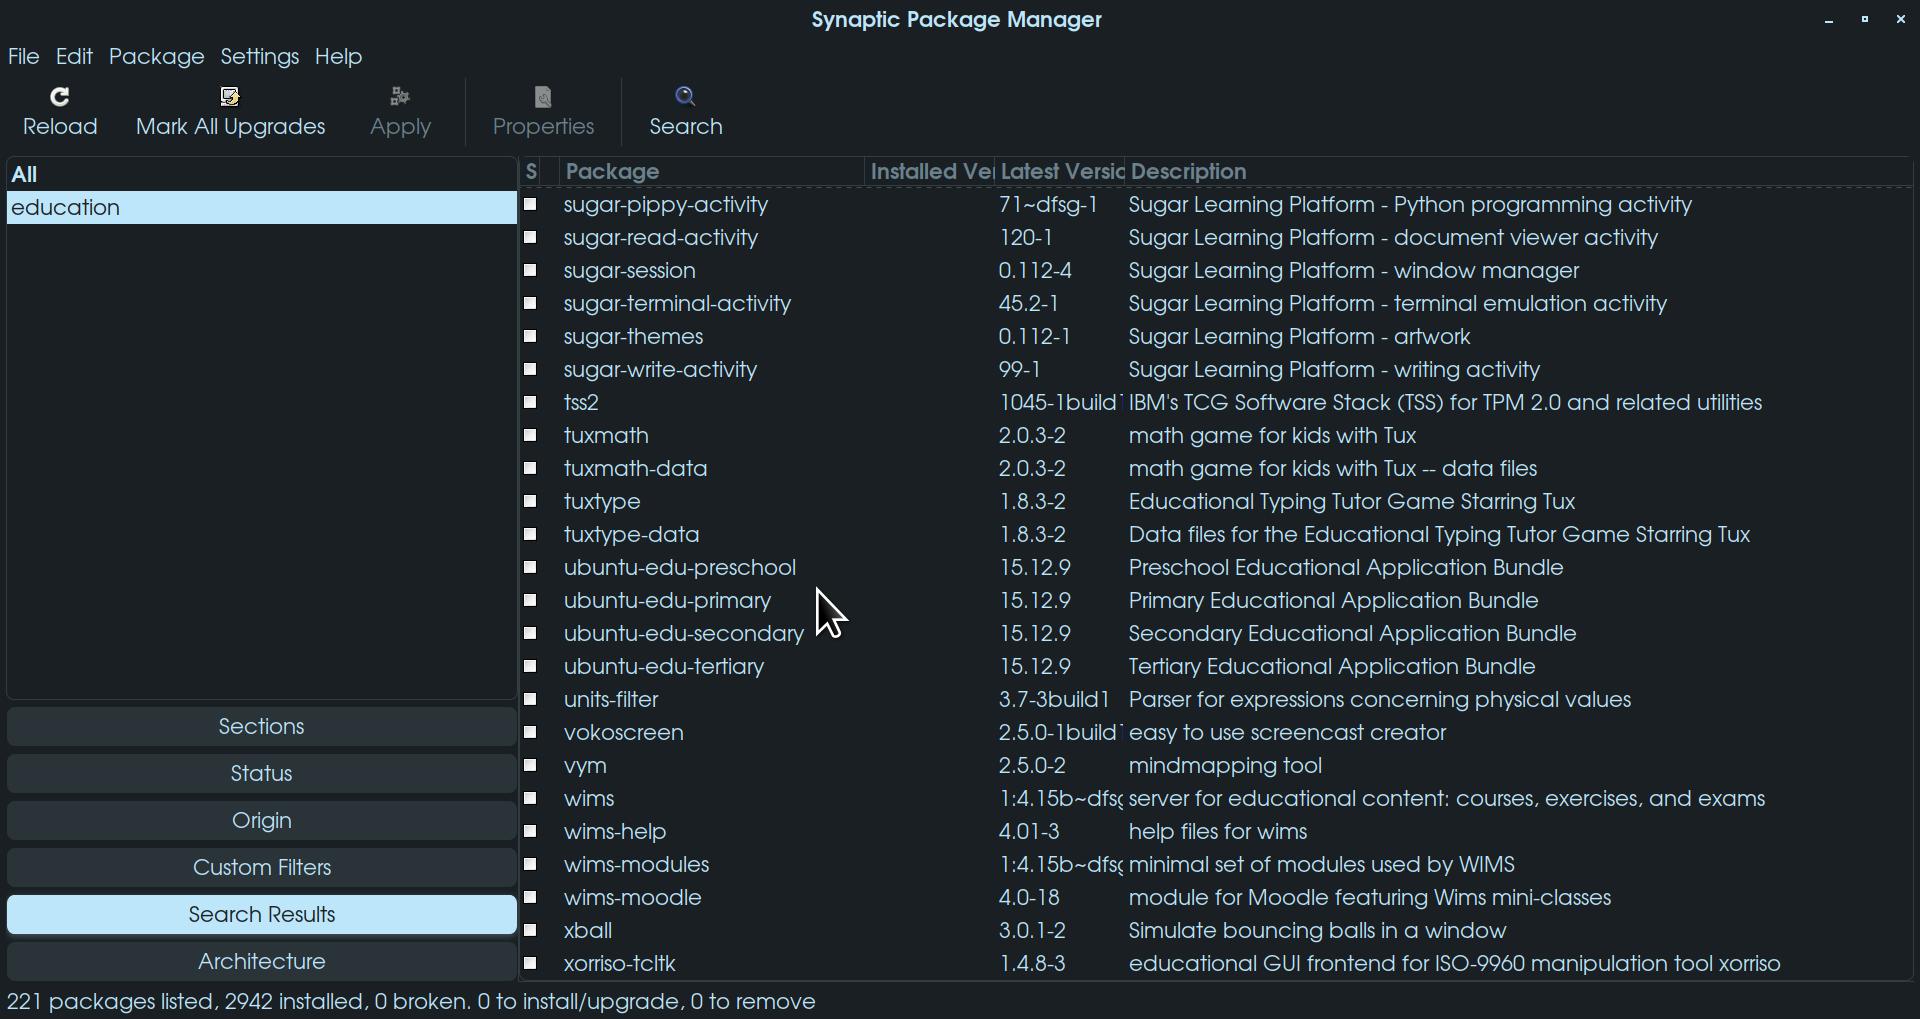
Task: Sort by the Latest Version column header
Action: pos(1060,172)
